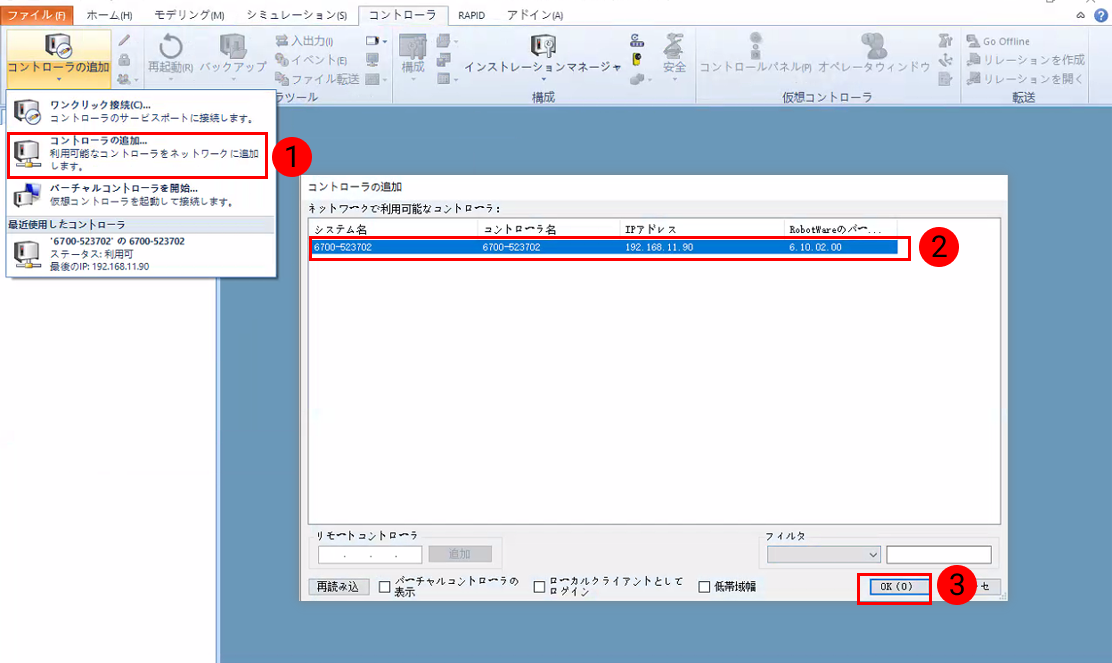The image size is (1112, 663).
Task: Open the インストレーションマネージャ icon
Action: click(x=543, y=46)
